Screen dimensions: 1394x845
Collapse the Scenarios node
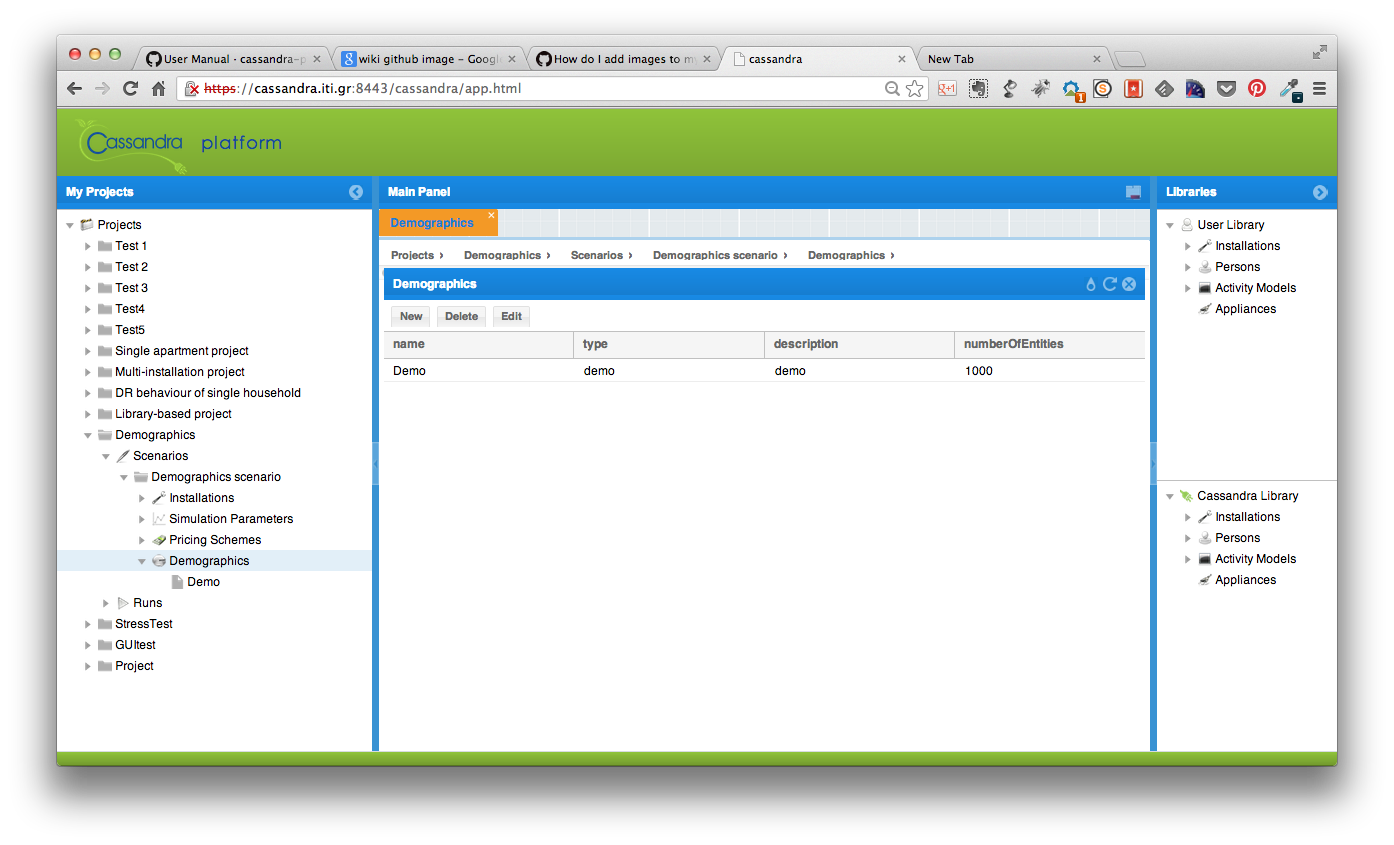click(x=106, y=456)
